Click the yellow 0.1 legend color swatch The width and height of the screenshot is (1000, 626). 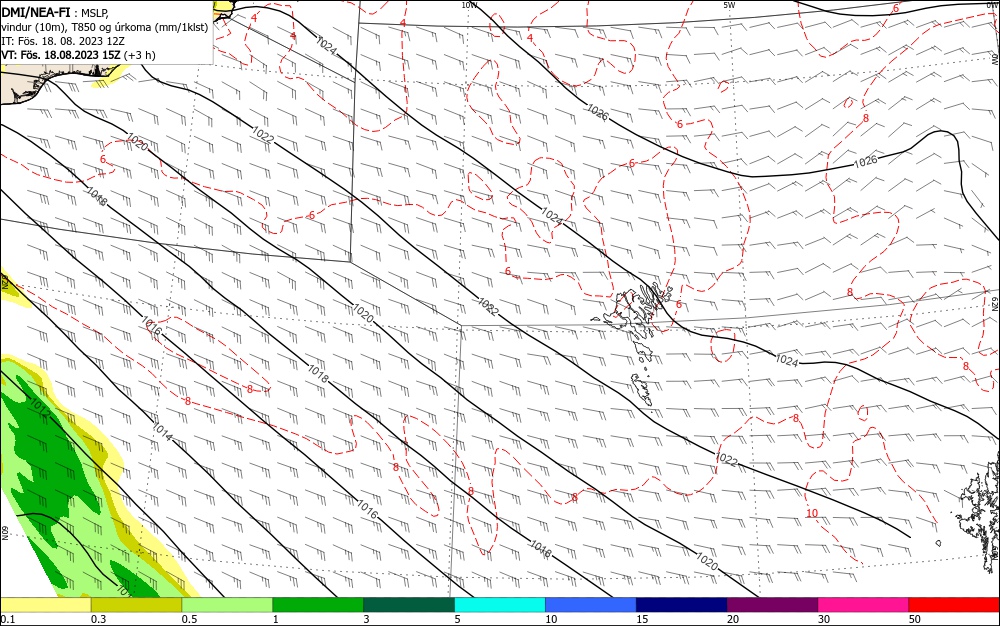click(x=45, y=604)
